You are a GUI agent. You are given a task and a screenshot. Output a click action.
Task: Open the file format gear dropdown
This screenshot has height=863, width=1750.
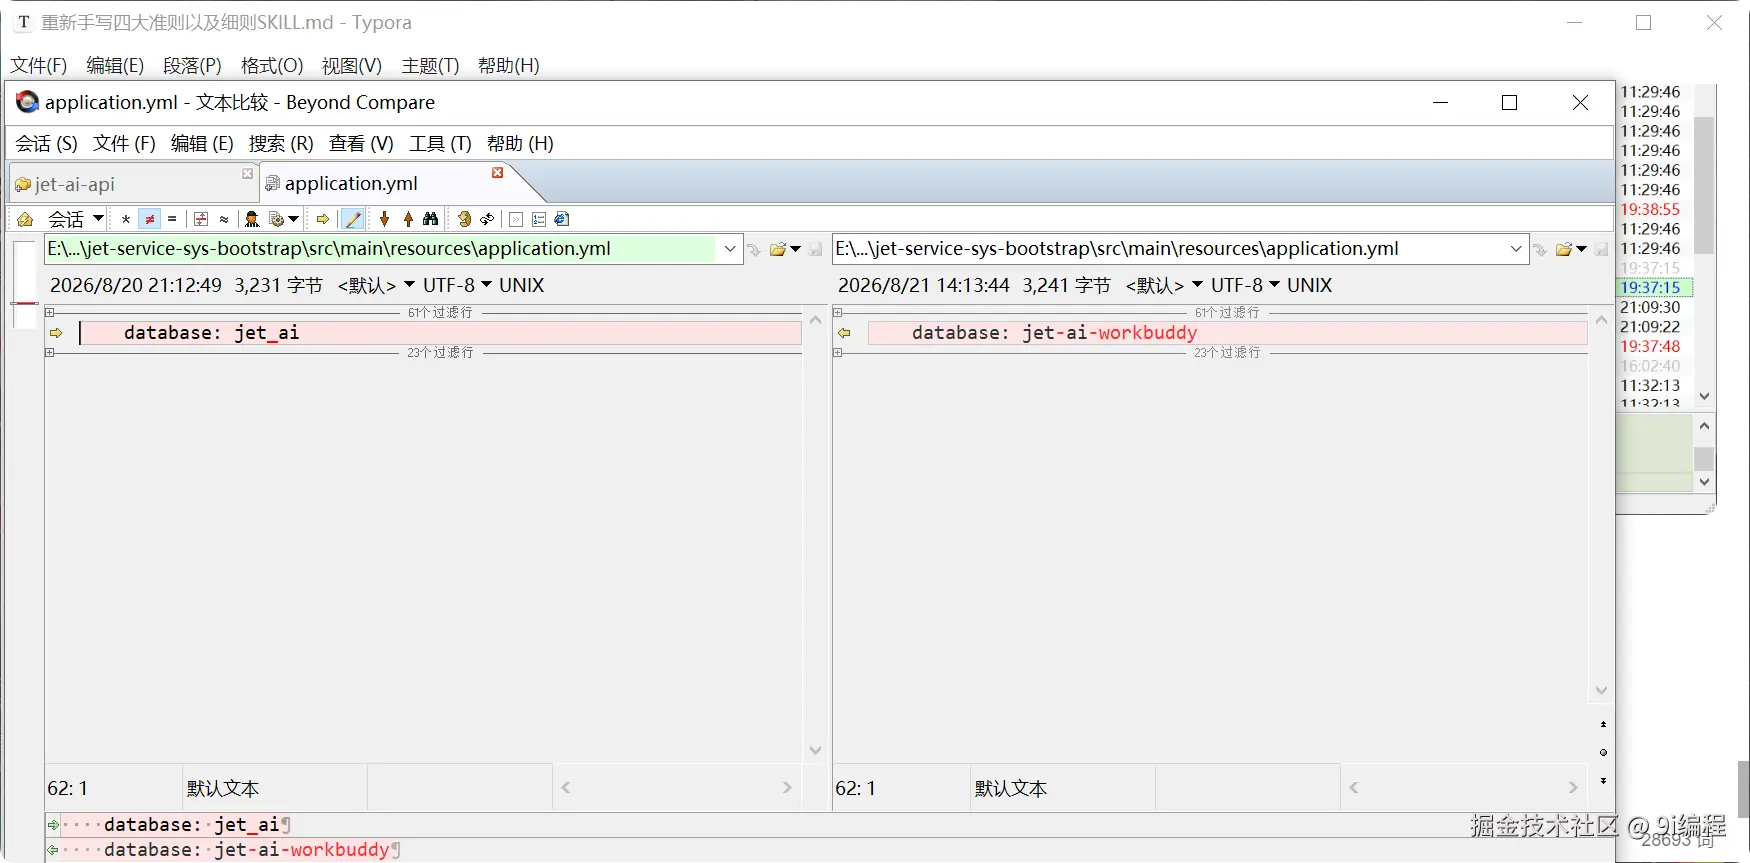click(284, 219)
